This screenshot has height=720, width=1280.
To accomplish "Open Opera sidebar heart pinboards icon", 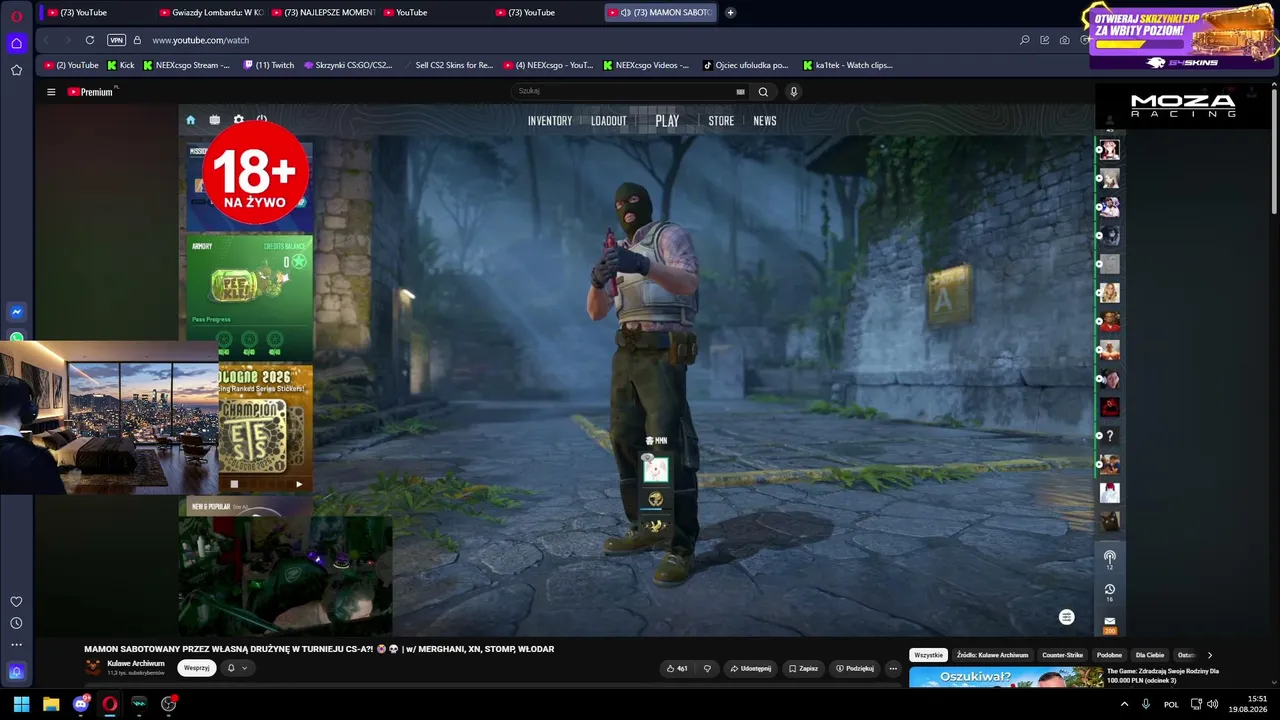I will pyautogui.click(x=16, y=602).
